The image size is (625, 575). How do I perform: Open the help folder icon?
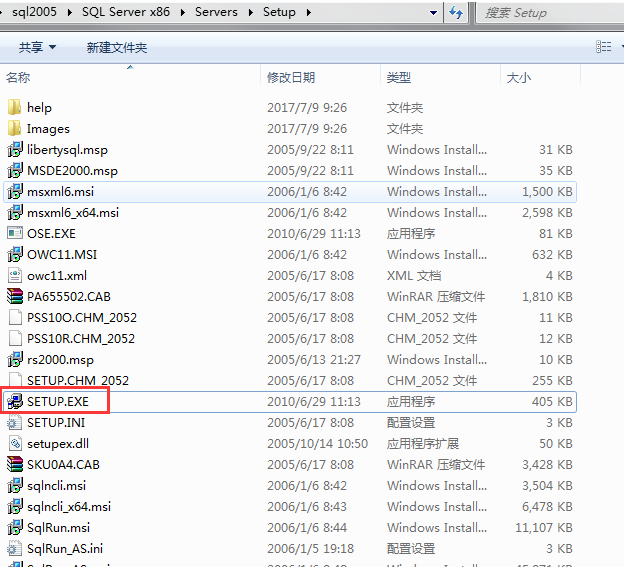(x=14, y=107)
